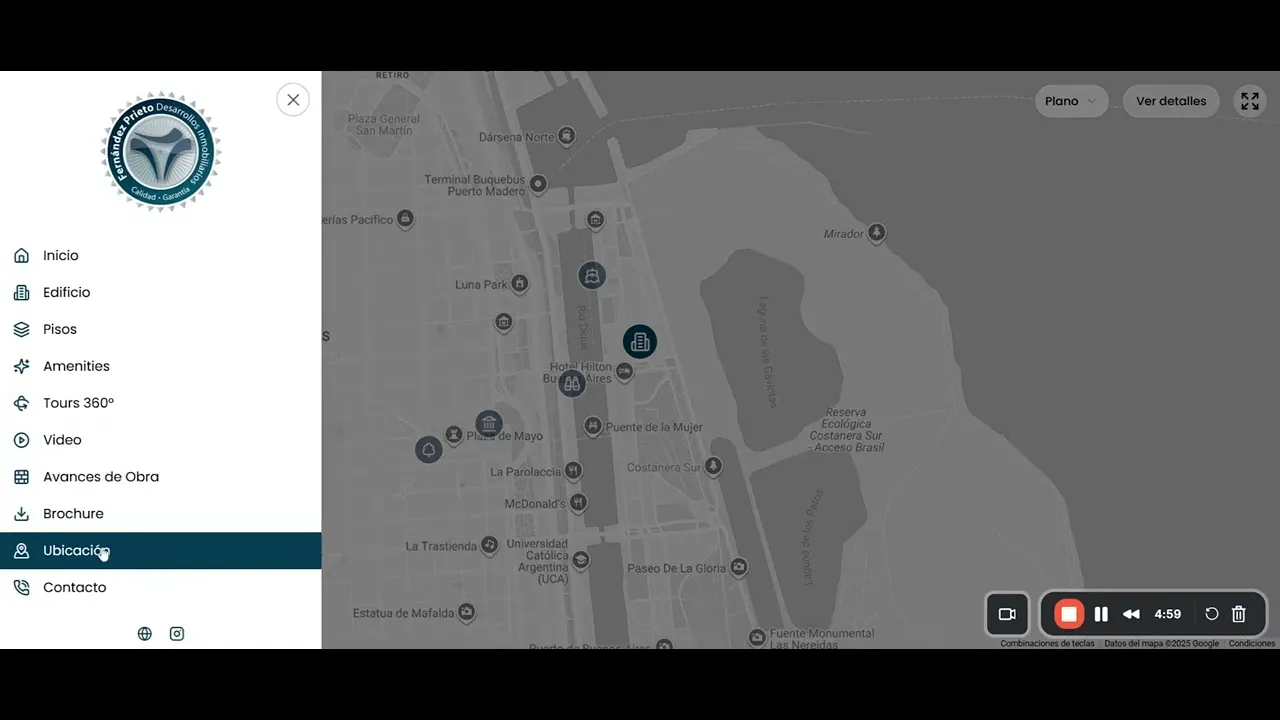Image resolution: width=1280 pixels, height=720 pixels.
Task: Delete the recording with trash icon
Action: pos(1239,614)
